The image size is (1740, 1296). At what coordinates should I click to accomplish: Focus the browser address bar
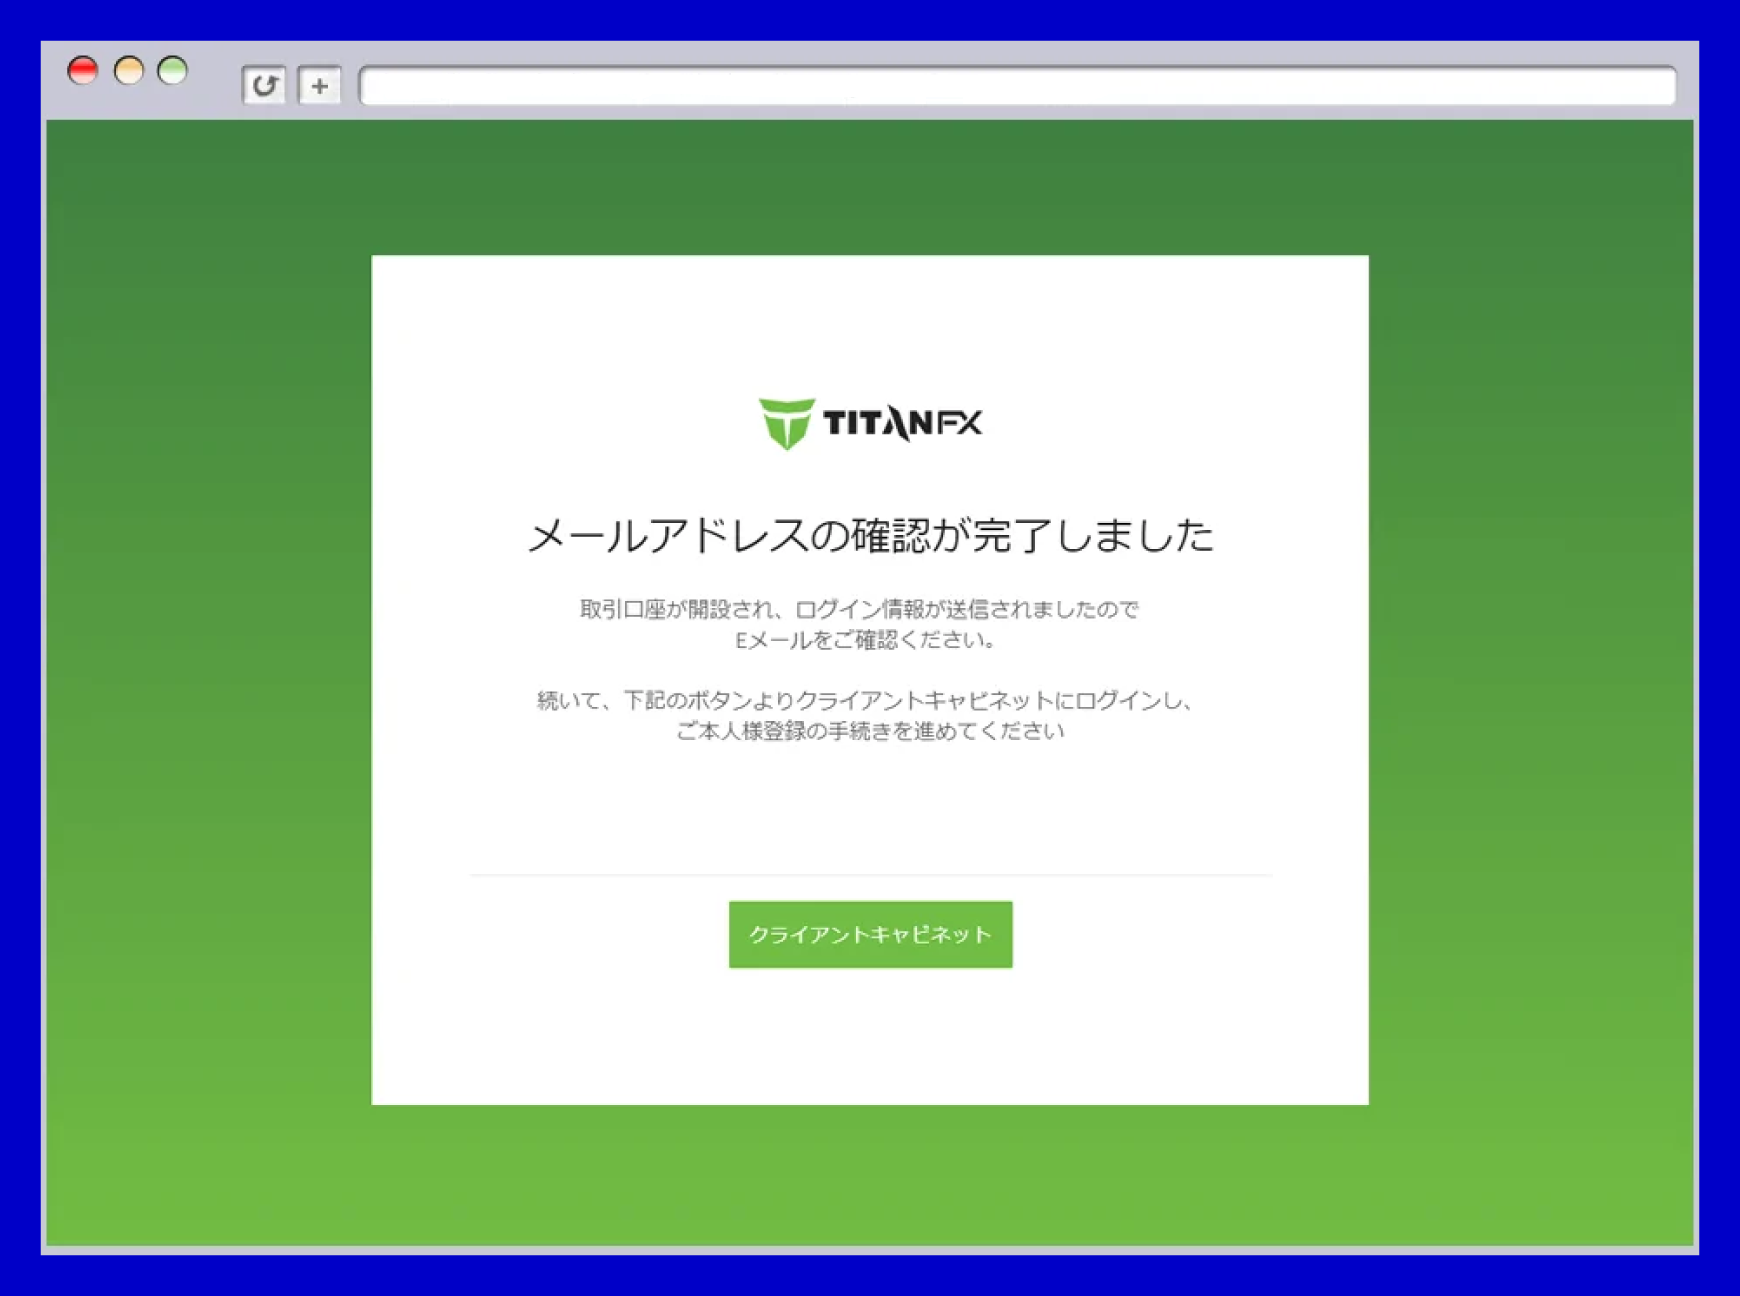[1017, 86]
